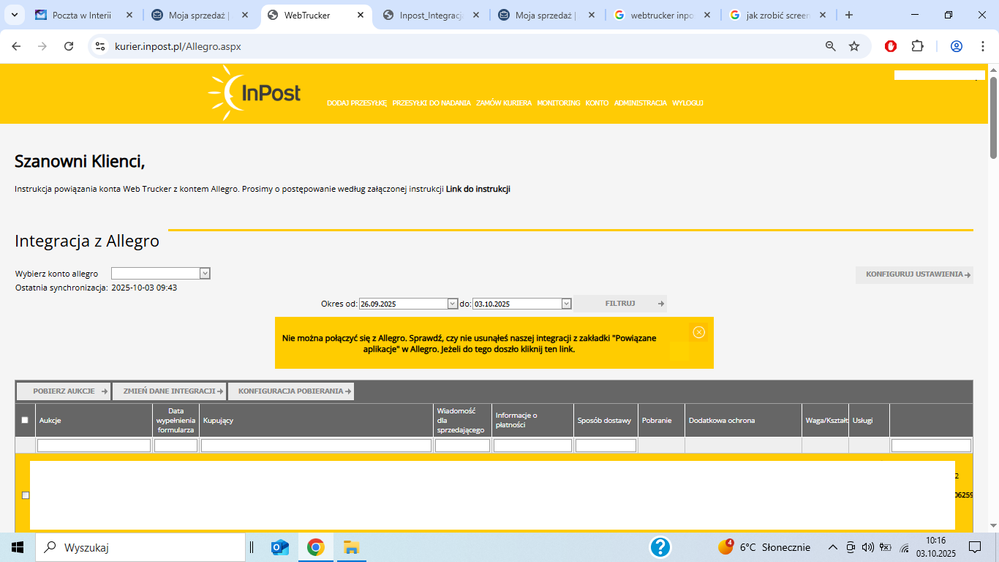The width and height of the screenshot is (999, 562).
Task: Click KONFIGURUJ USTAWIENIA button
Action: 914,275
